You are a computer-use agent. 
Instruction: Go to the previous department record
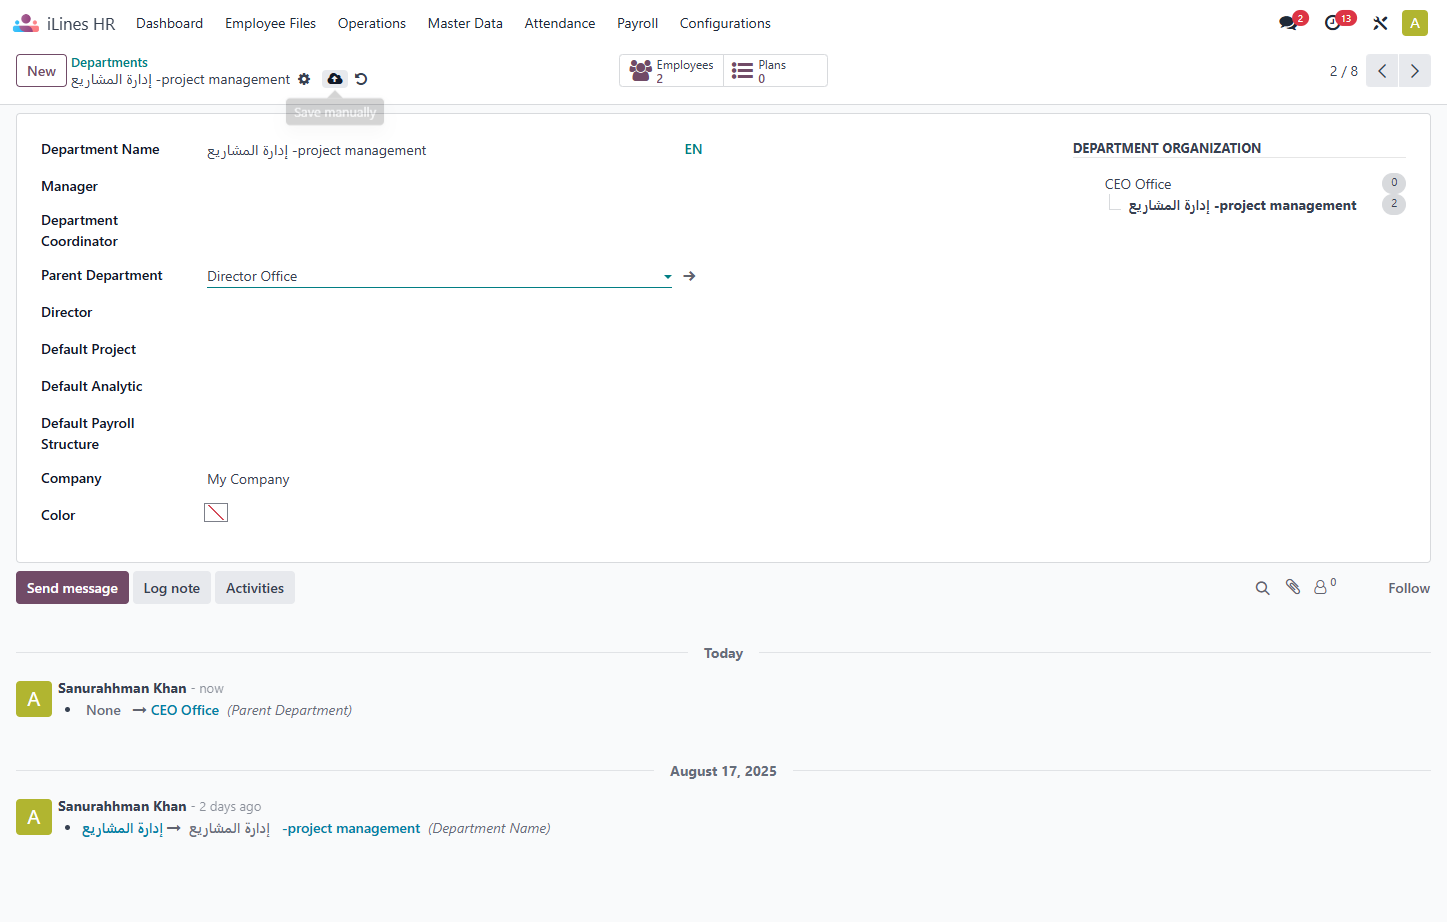[x=1382, y=71]
